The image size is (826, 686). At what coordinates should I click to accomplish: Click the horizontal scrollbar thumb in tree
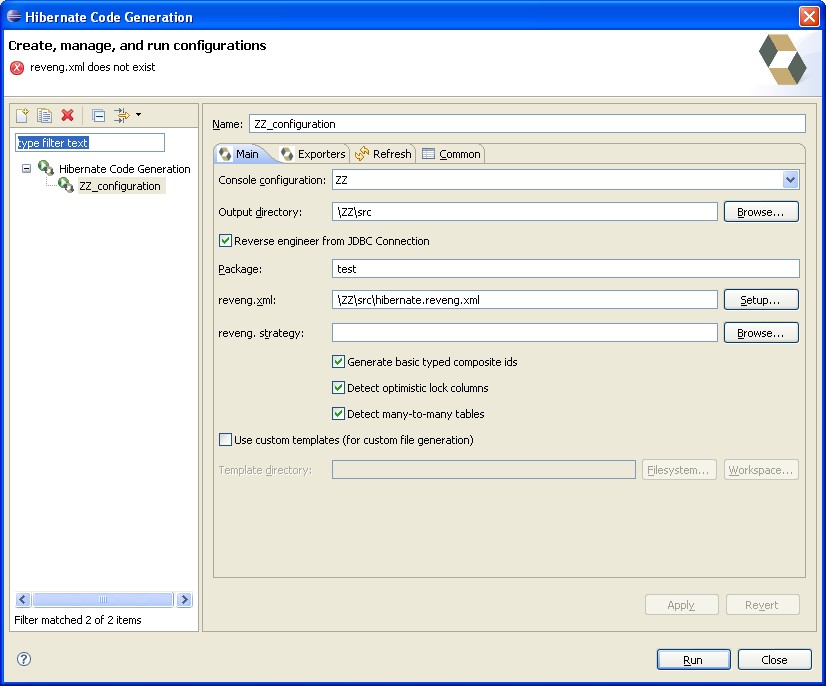pos(103,600)
